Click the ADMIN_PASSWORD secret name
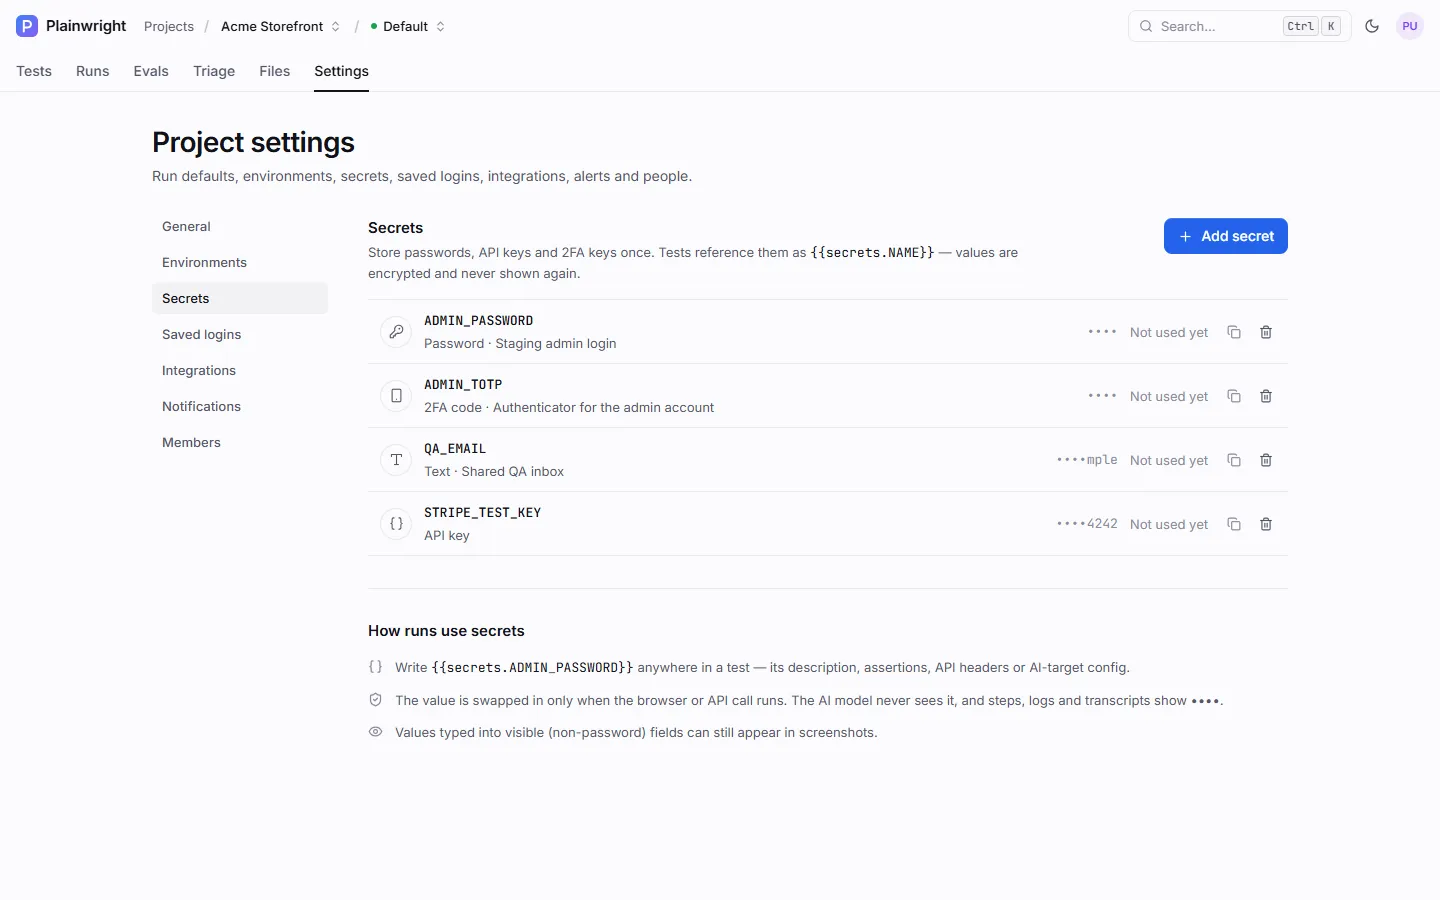 coord(478,321)
